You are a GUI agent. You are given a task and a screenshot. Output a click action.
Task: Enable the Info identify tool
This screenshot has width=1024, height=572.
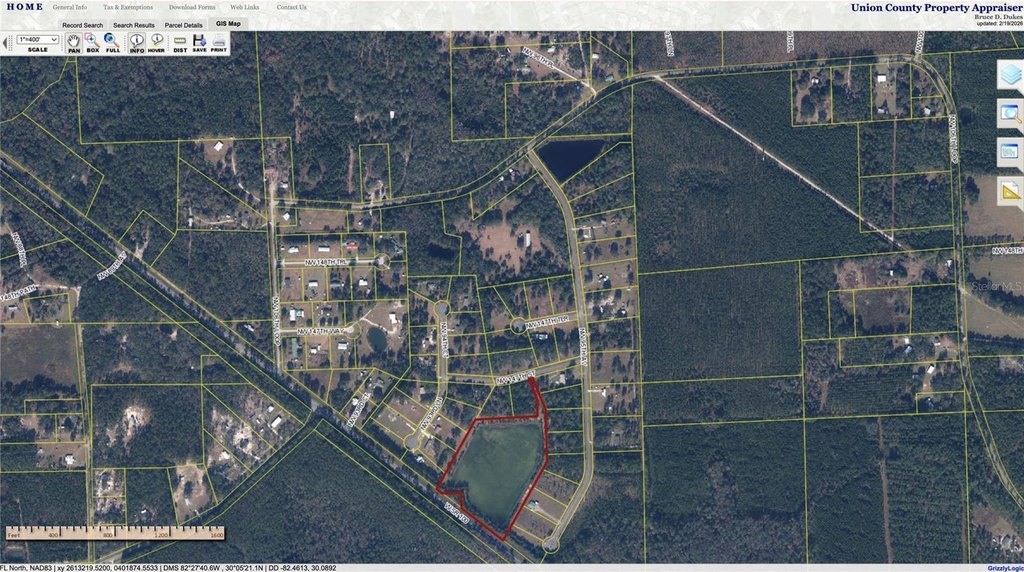point(137,42)
